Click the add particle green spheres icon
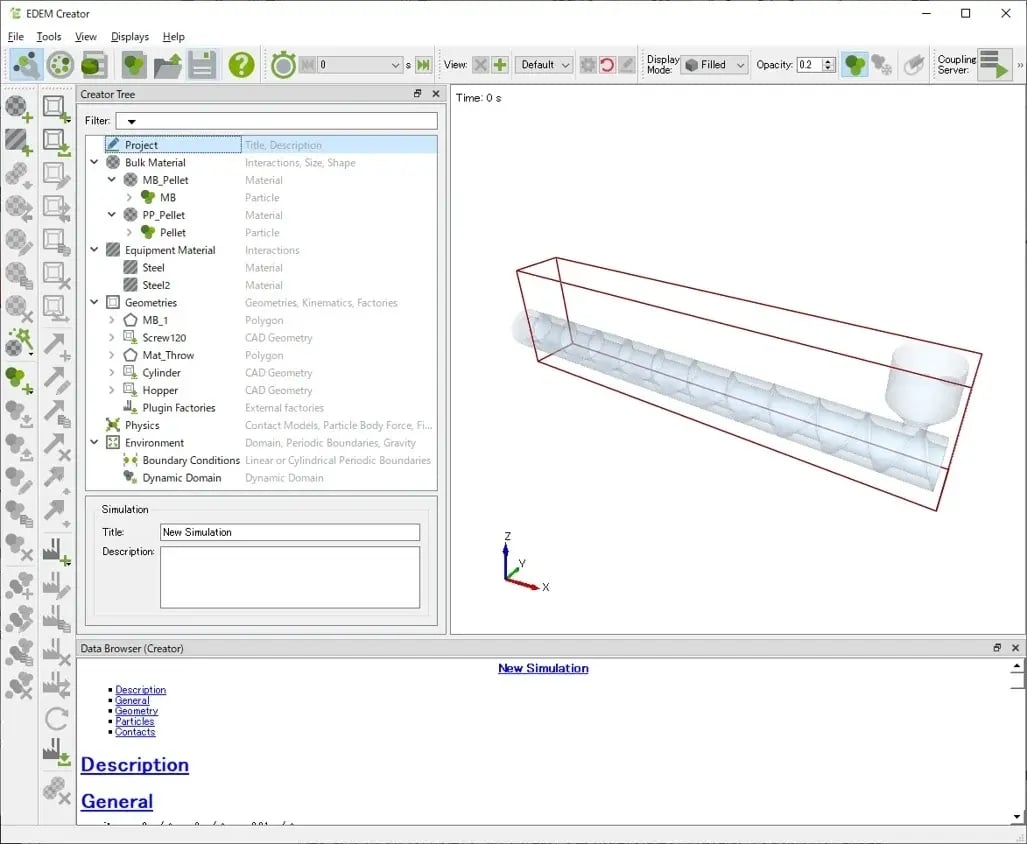This screenshot has height=844, width=1027. [x=18, y=380]
